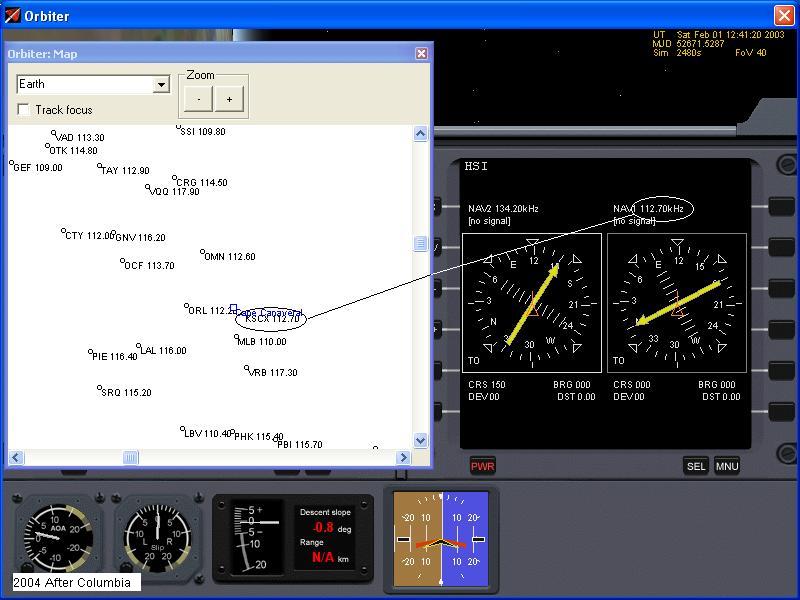Screen dimensions: 800x600
Task: Select the OMN 112.60 station on map
Action: pyautogui.click(x=228, y=256)
